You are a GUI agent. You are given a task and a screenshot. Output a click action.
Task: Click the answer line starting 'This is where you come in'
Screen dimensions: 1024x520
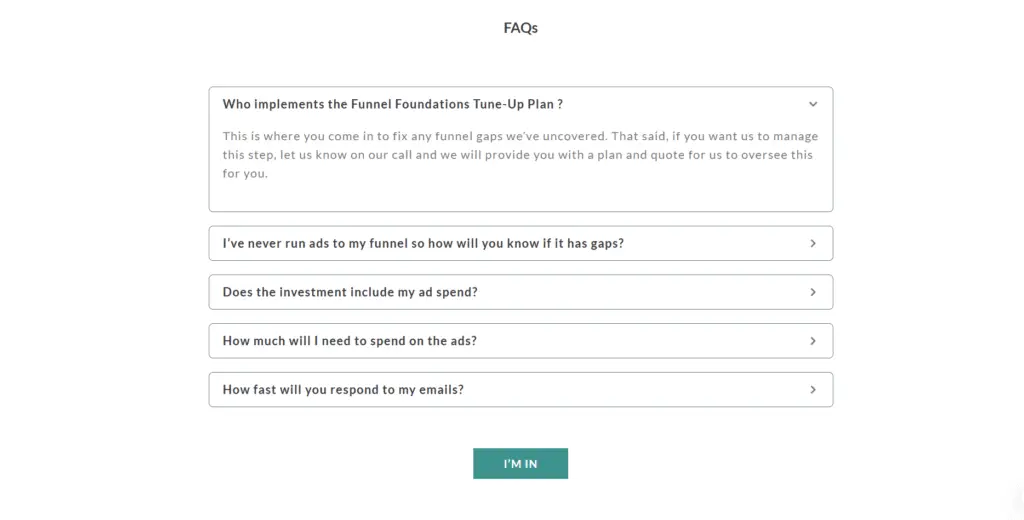[x=520, y=136]
